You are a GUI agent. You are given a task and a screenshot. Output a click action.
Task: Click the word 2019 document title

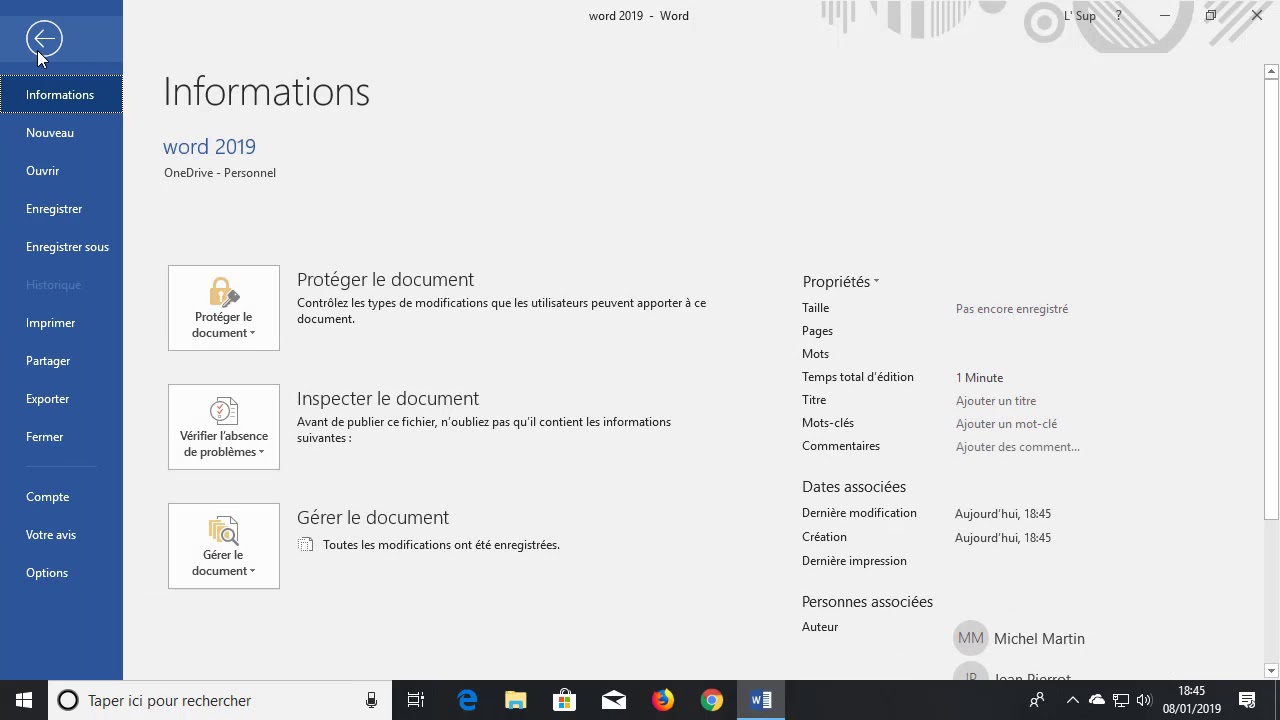[x=209, y=147]
